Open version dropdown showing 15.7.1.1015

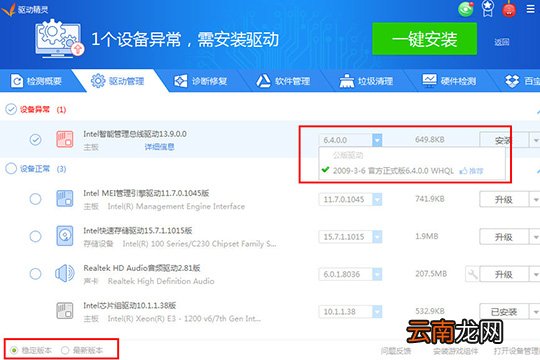click(377, 237)
